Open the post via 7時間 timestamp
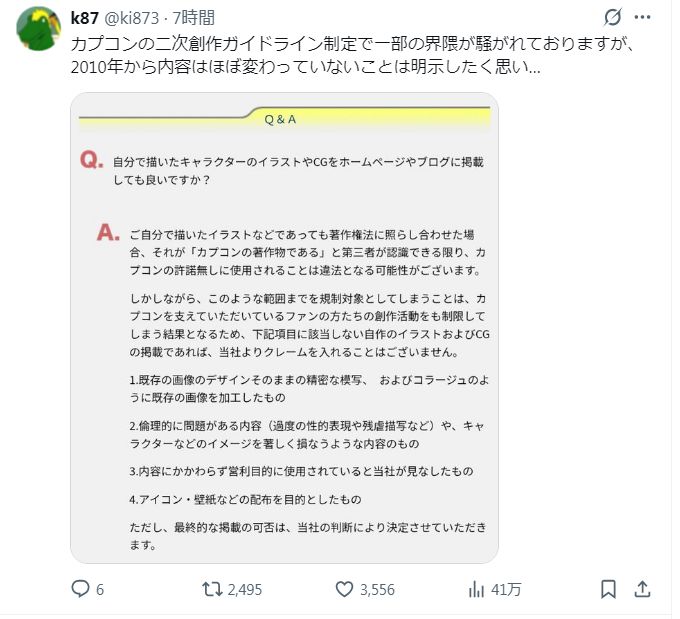 tap(192, 19)
